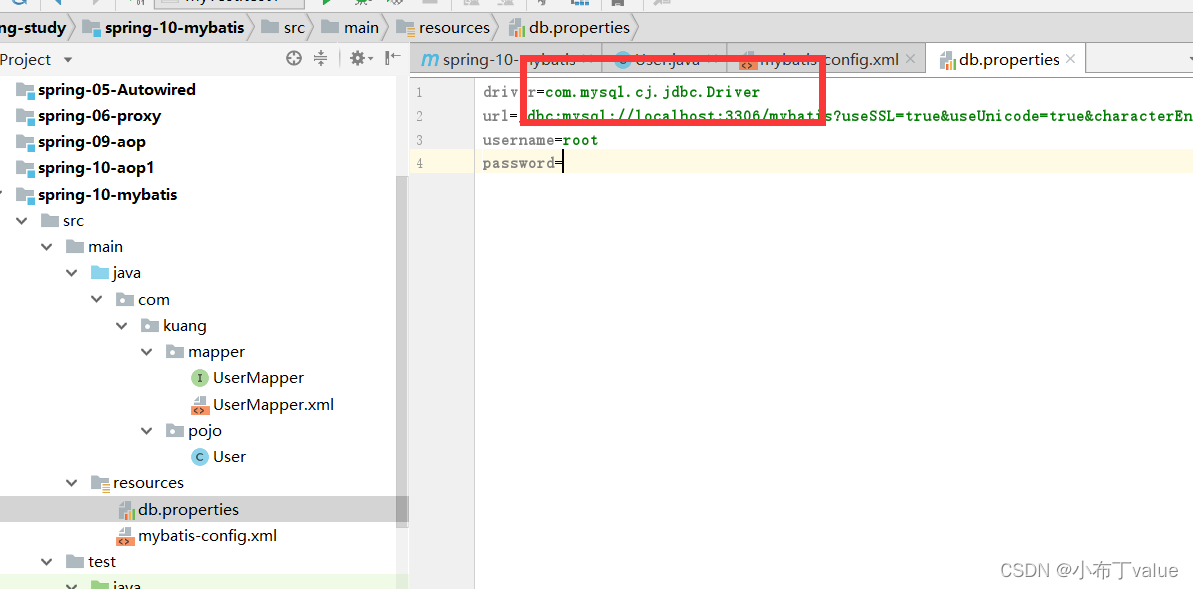The height and width of the screenshot is (589, 1193).
Task: Select db.properties file icon in tree
Action: (x=126, y=509)
